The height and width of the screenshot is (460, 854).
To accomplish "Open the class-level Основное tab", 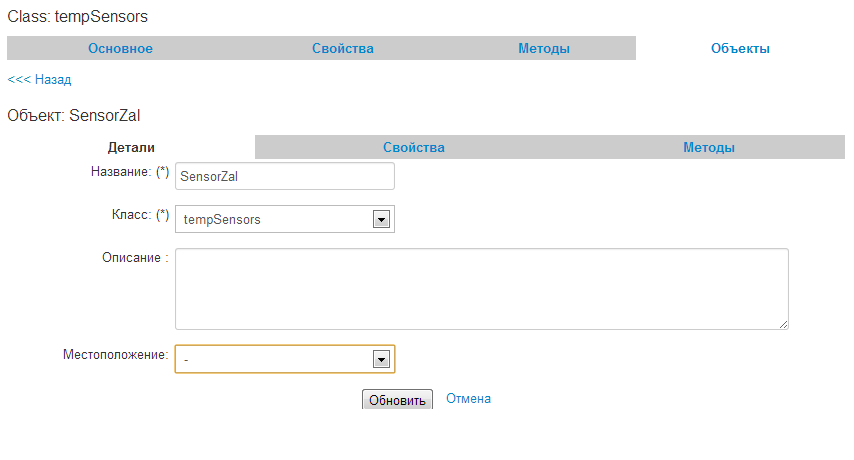I will [120, 48].
